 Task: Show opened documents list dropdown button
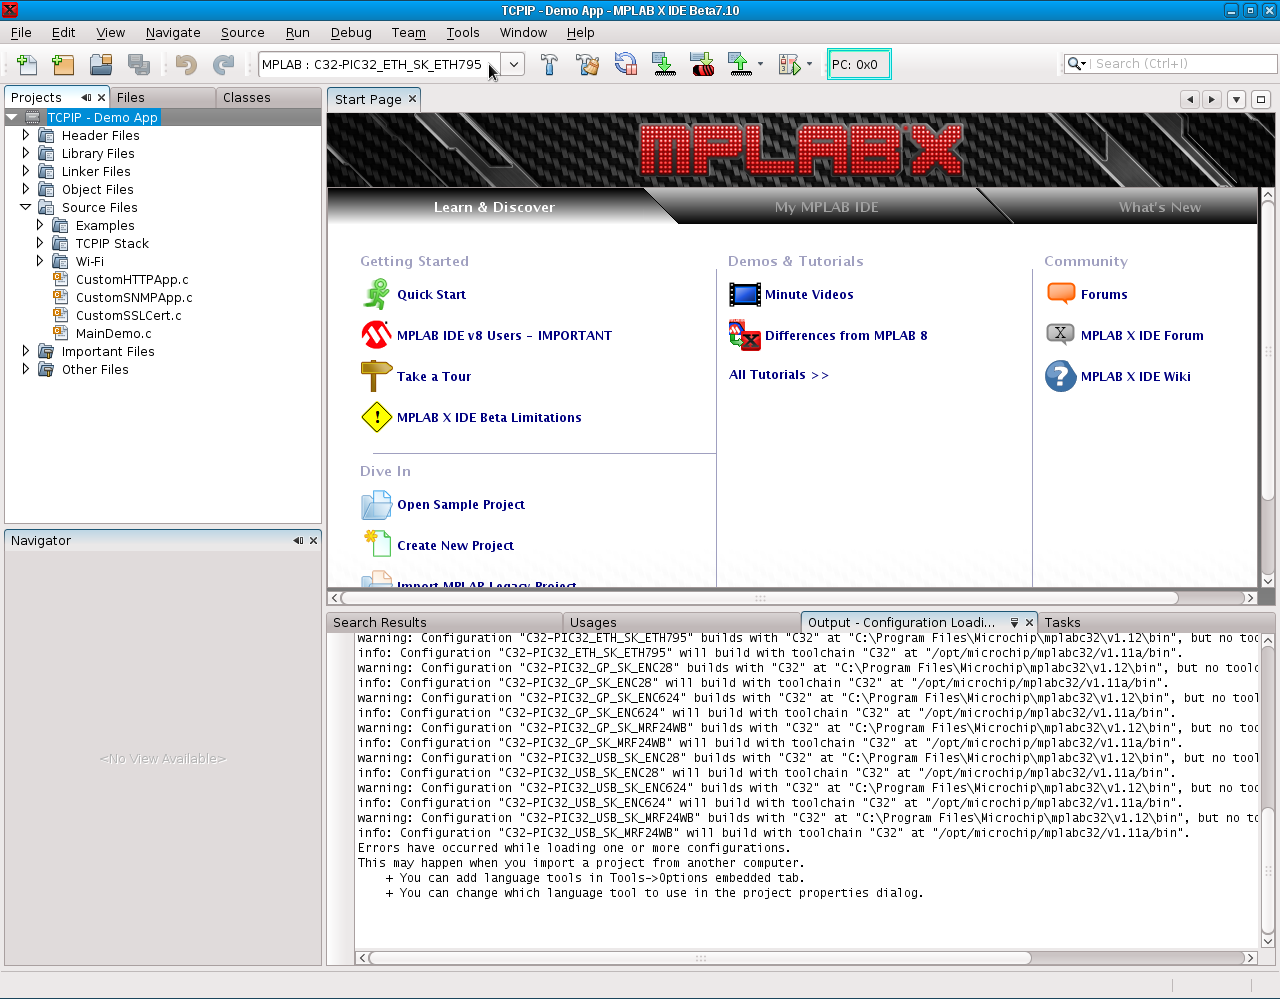(1237, 99)
